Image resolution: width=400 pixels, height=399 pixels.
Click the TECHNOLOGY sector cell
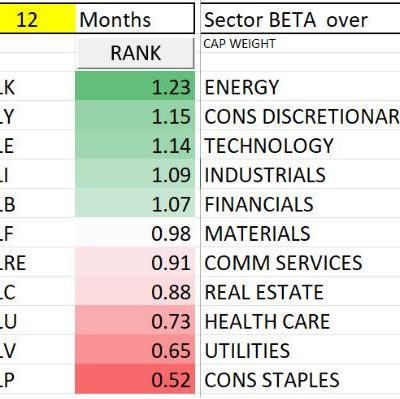pyautogui.click(x=300, y=144)
